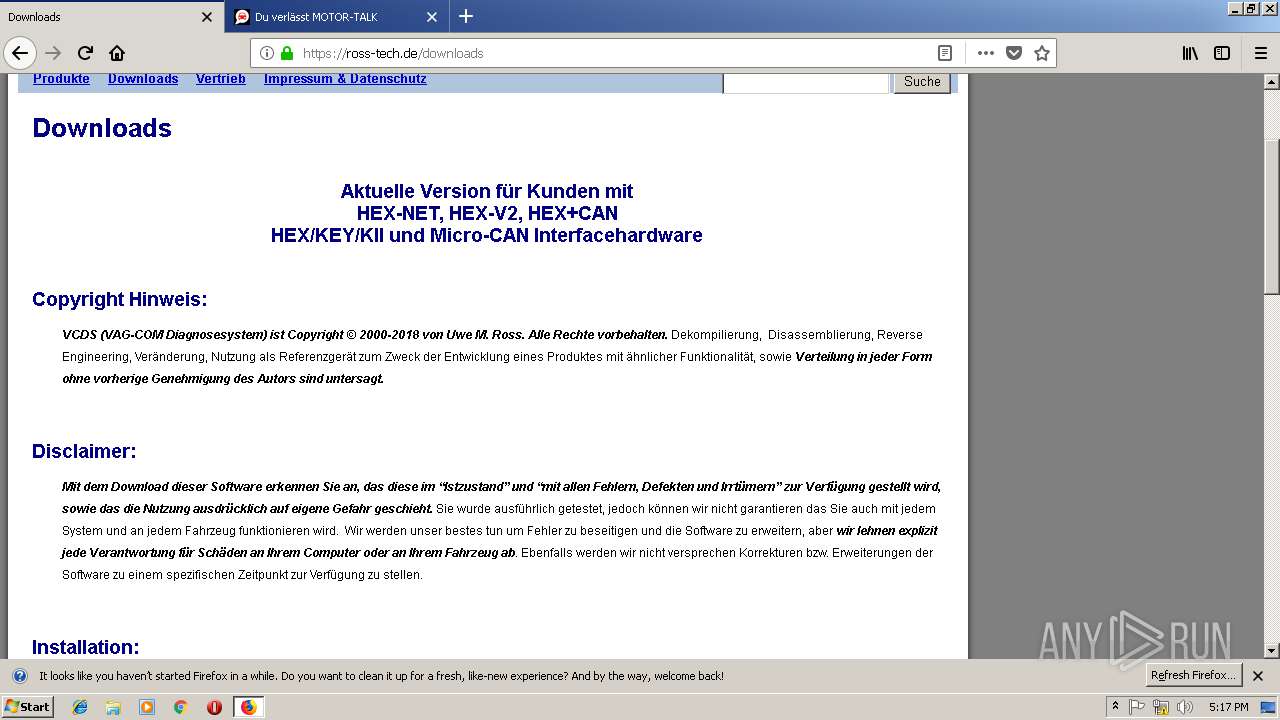
Task: Click the forward navigation arrow
Action: [53, 53]
